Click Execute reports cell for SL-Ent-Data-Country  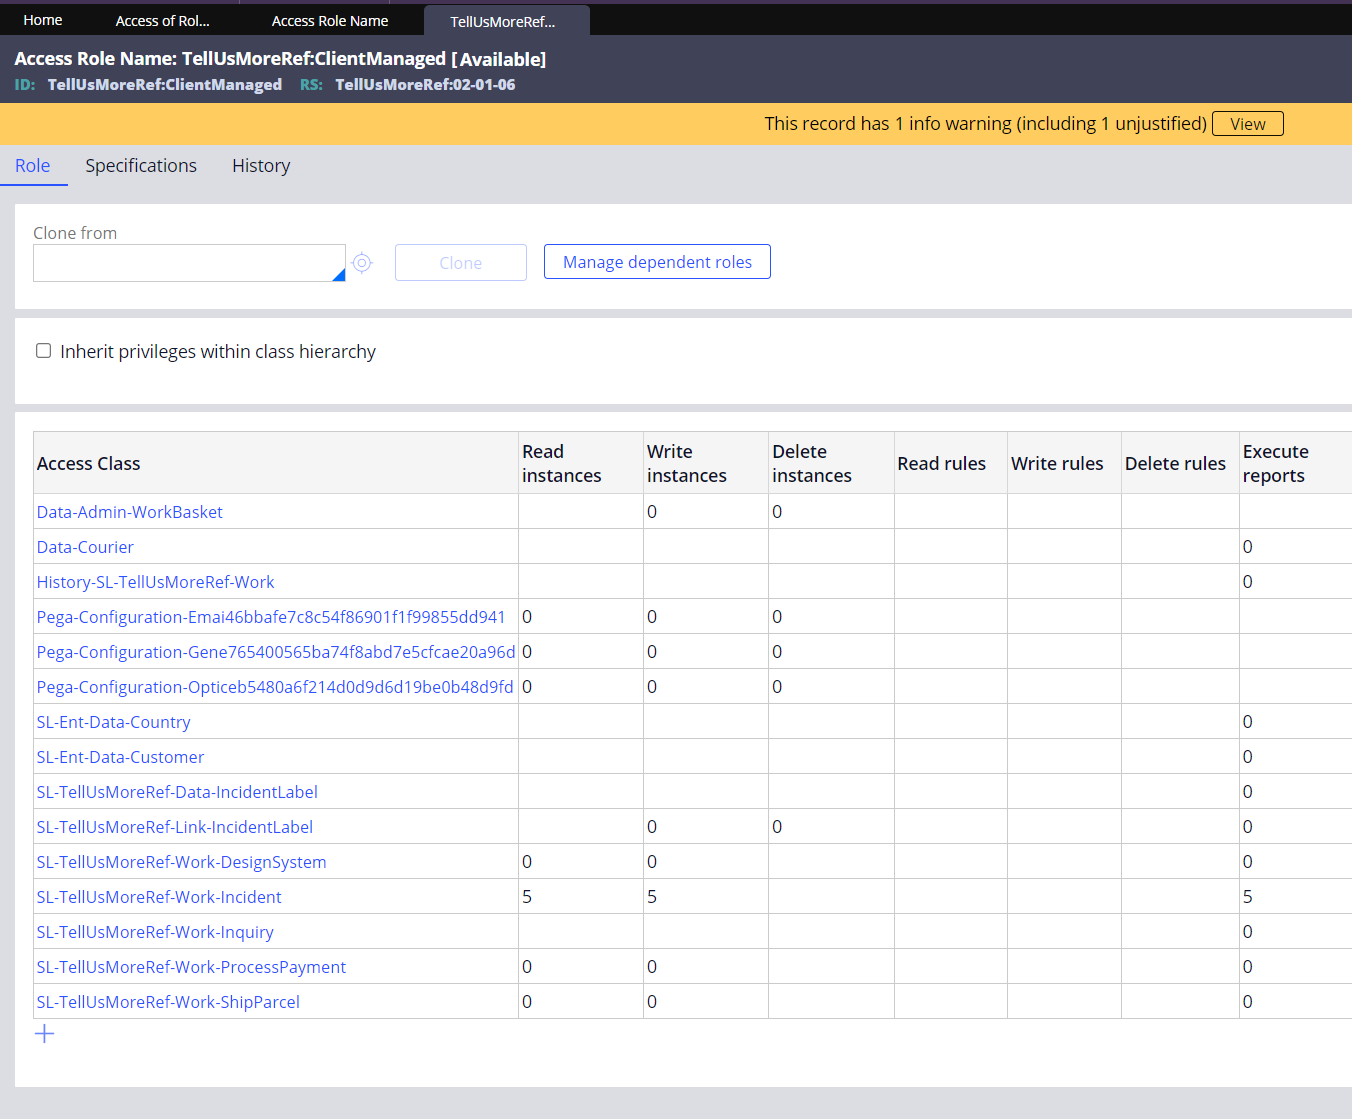pyautogui.click(x=1296, y=722)
